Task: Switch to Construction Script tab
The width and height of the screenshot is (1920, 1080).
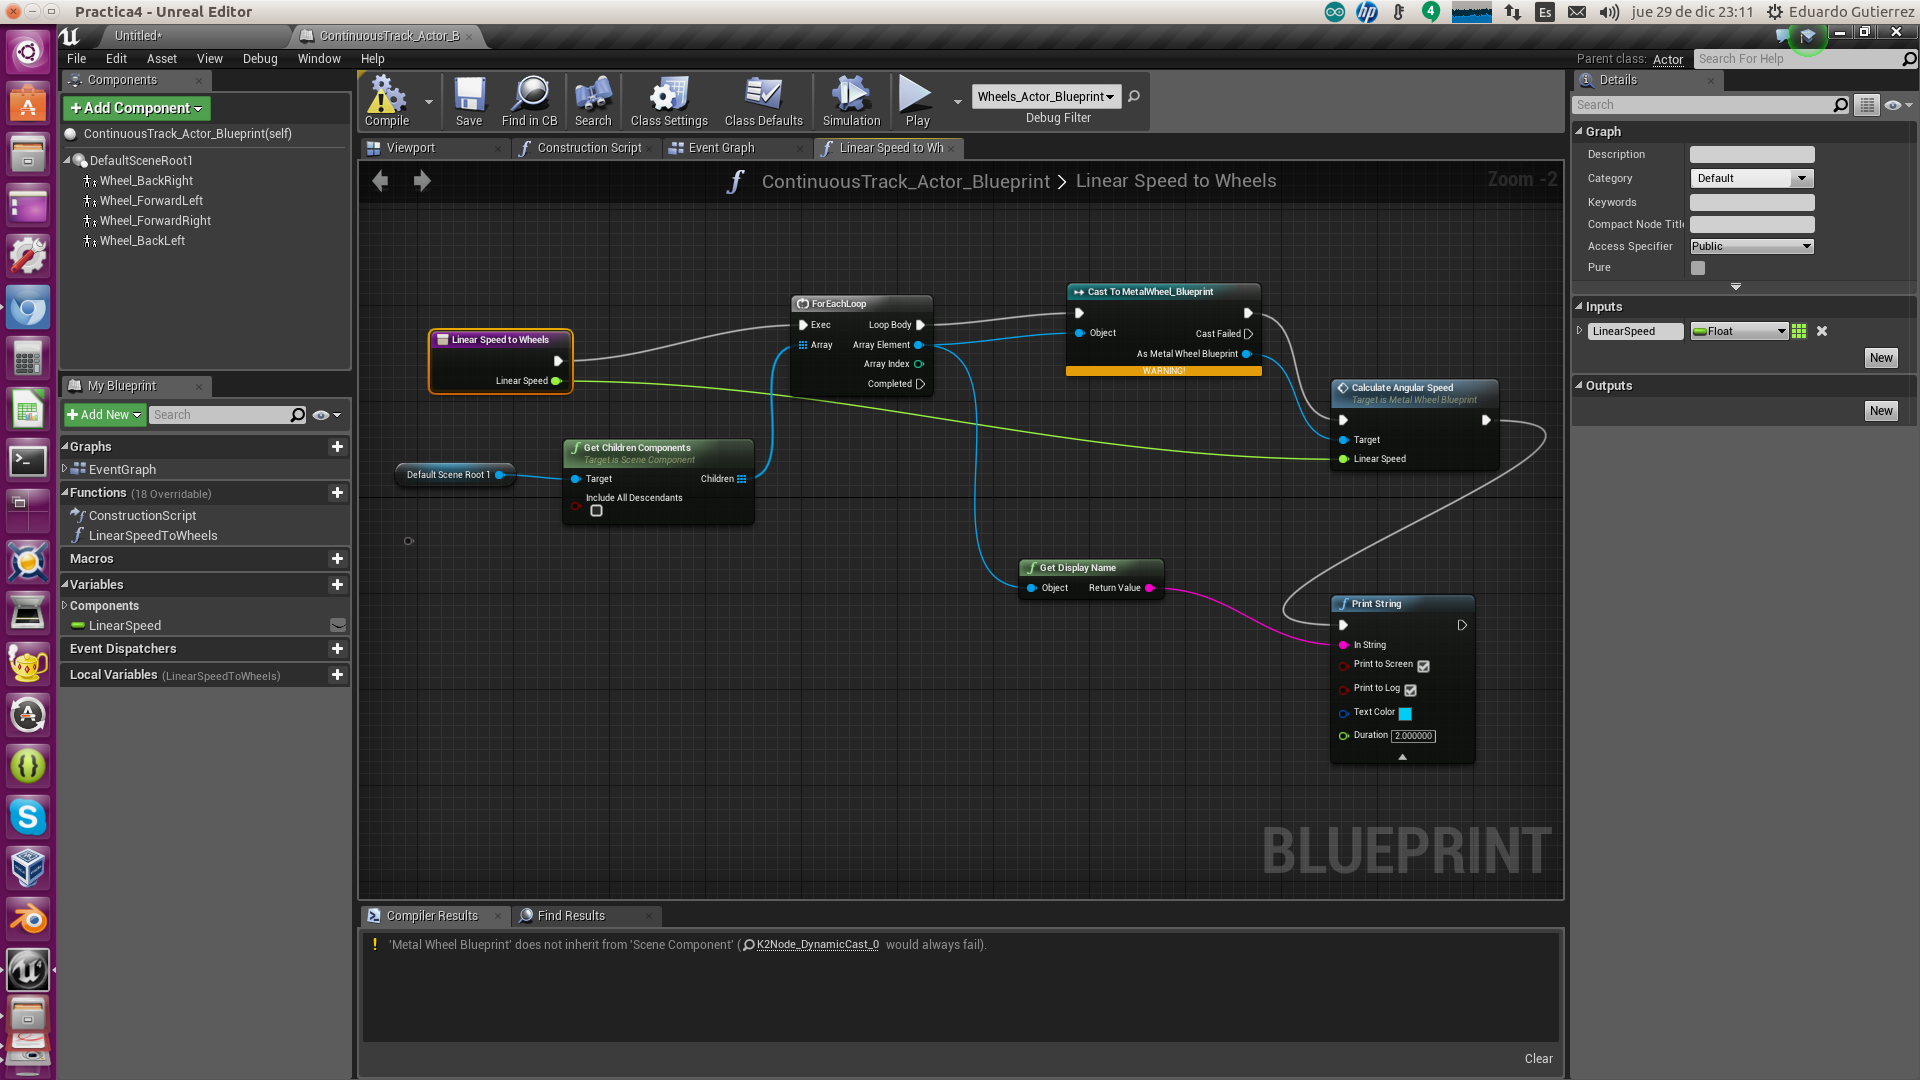Action: pyautogui.click(x=588, y=148)
